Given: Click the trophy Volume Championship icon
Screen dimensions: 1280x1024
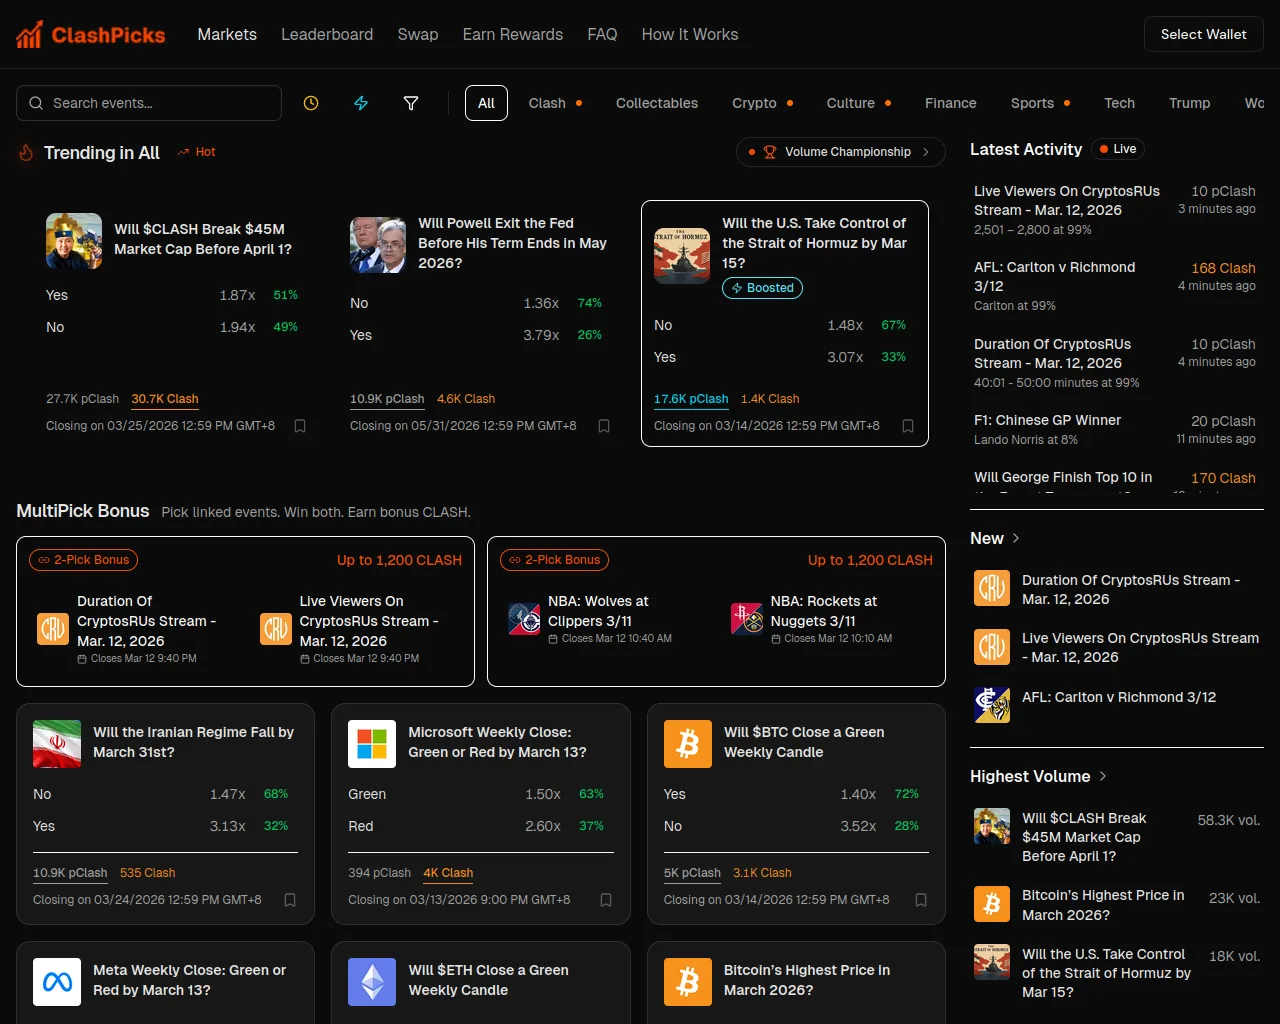Looking at the screenshot, I should coord(770,152).
